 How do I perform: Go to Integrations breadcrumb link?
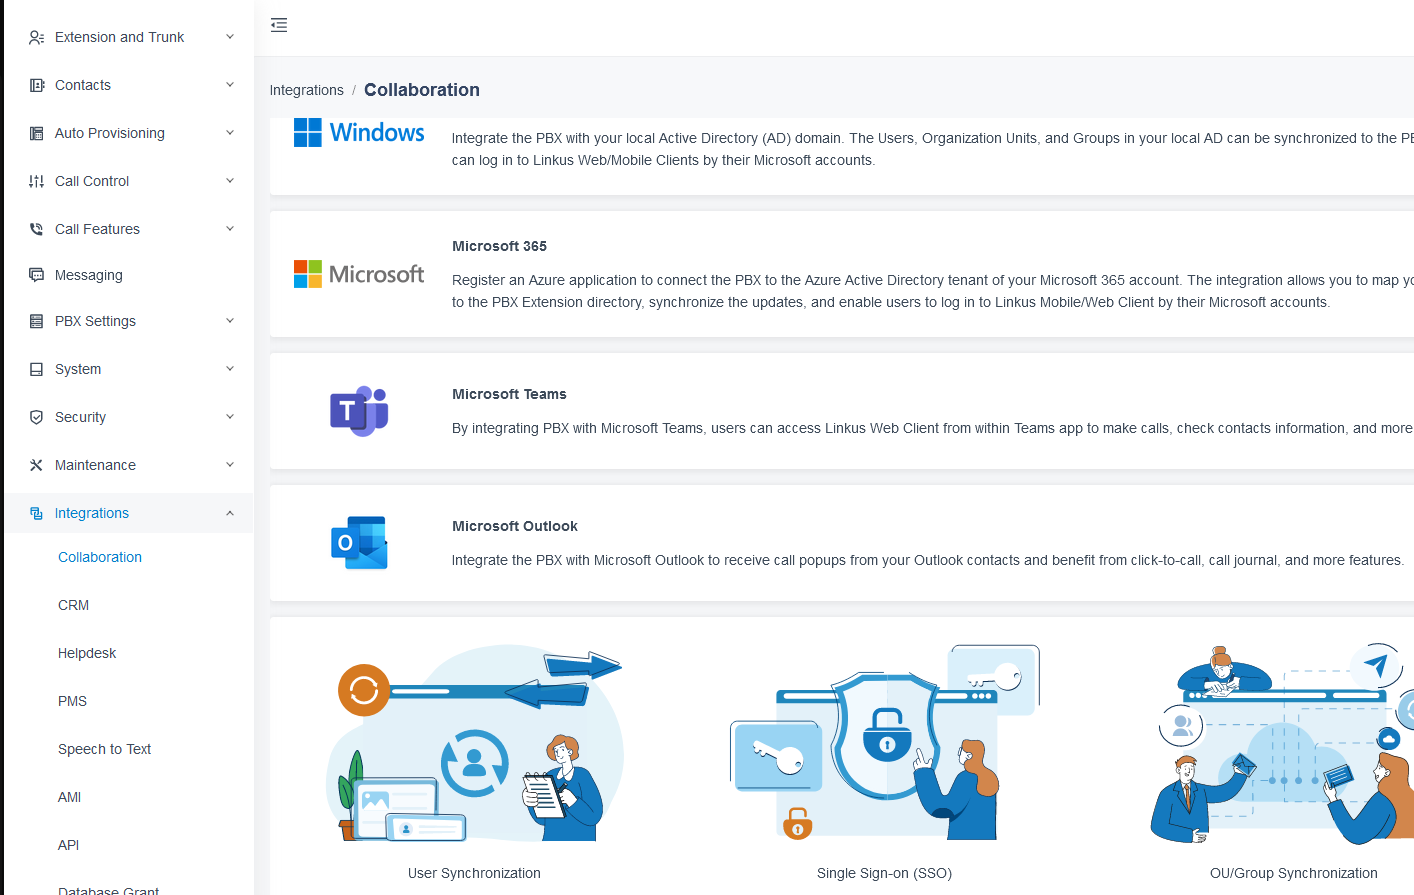(306, 90)
